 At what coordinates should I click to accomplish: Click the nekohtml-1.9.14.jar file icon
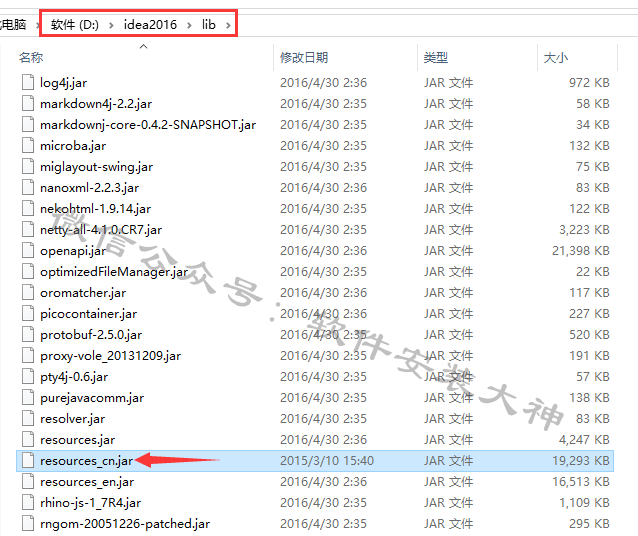click(x=28, y=208)
